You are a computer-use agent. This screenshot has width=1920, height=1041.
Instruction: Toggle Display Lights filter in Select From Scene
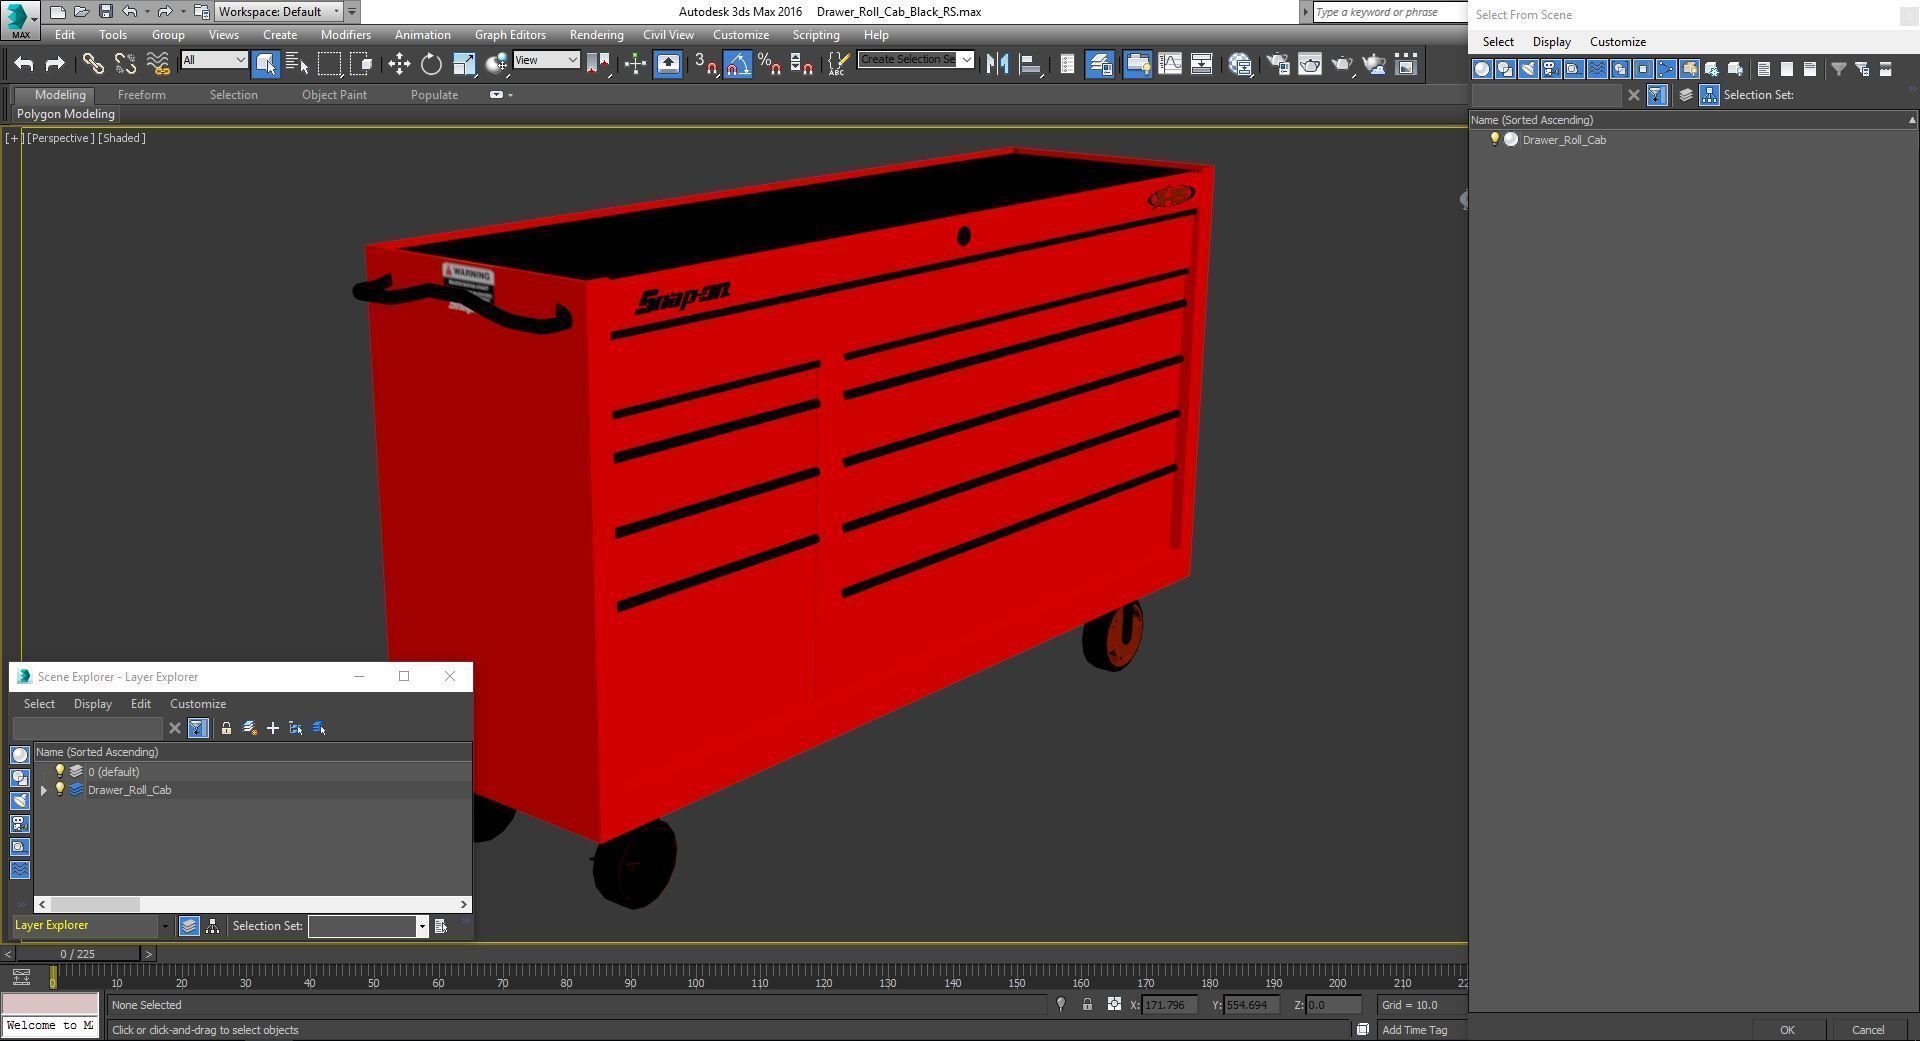pos(1528,69)
